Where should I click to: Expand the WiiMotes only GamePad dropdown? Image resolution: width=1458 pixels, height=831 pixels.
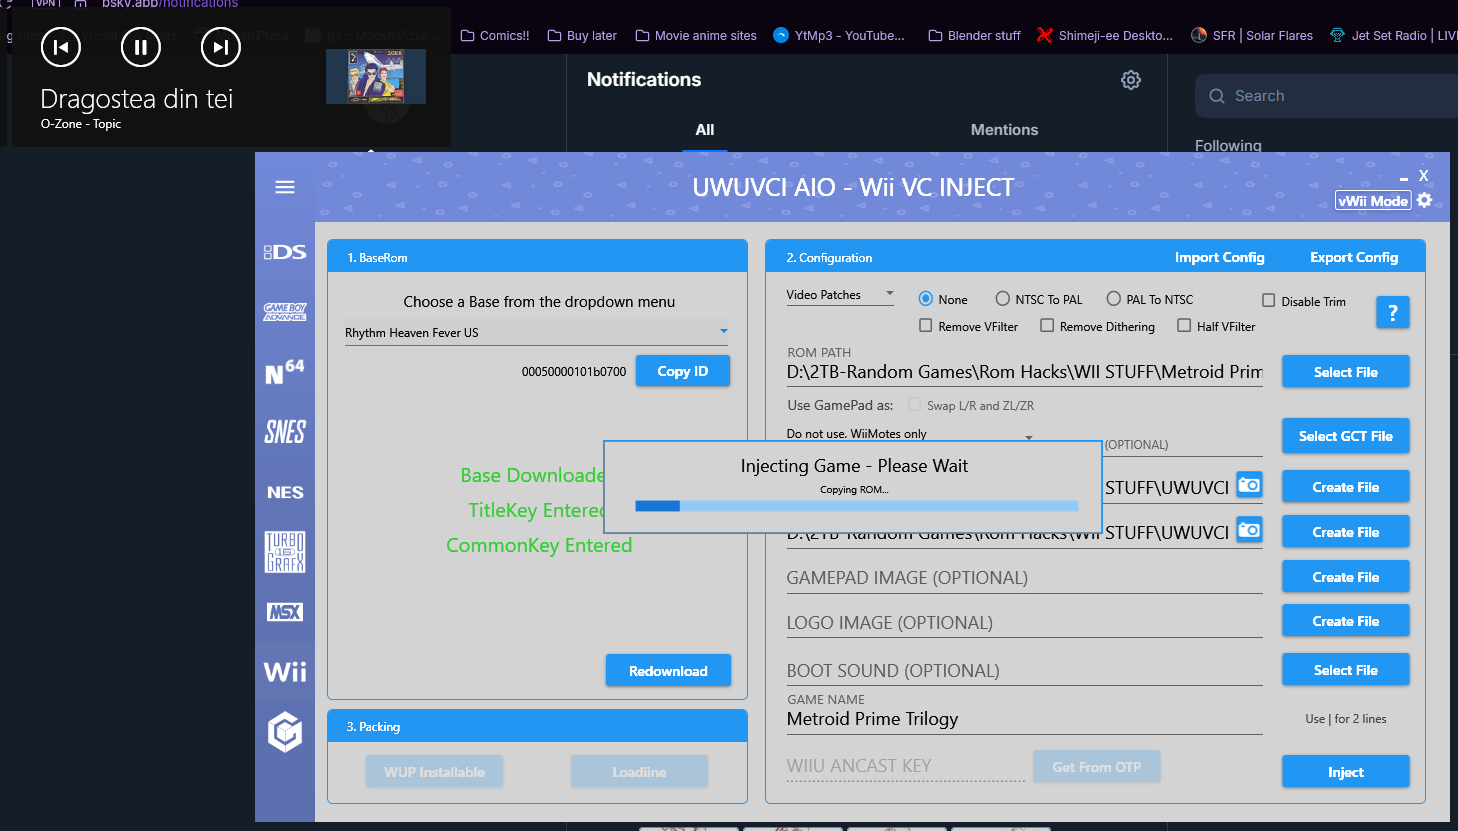(x=1028, y=437)
